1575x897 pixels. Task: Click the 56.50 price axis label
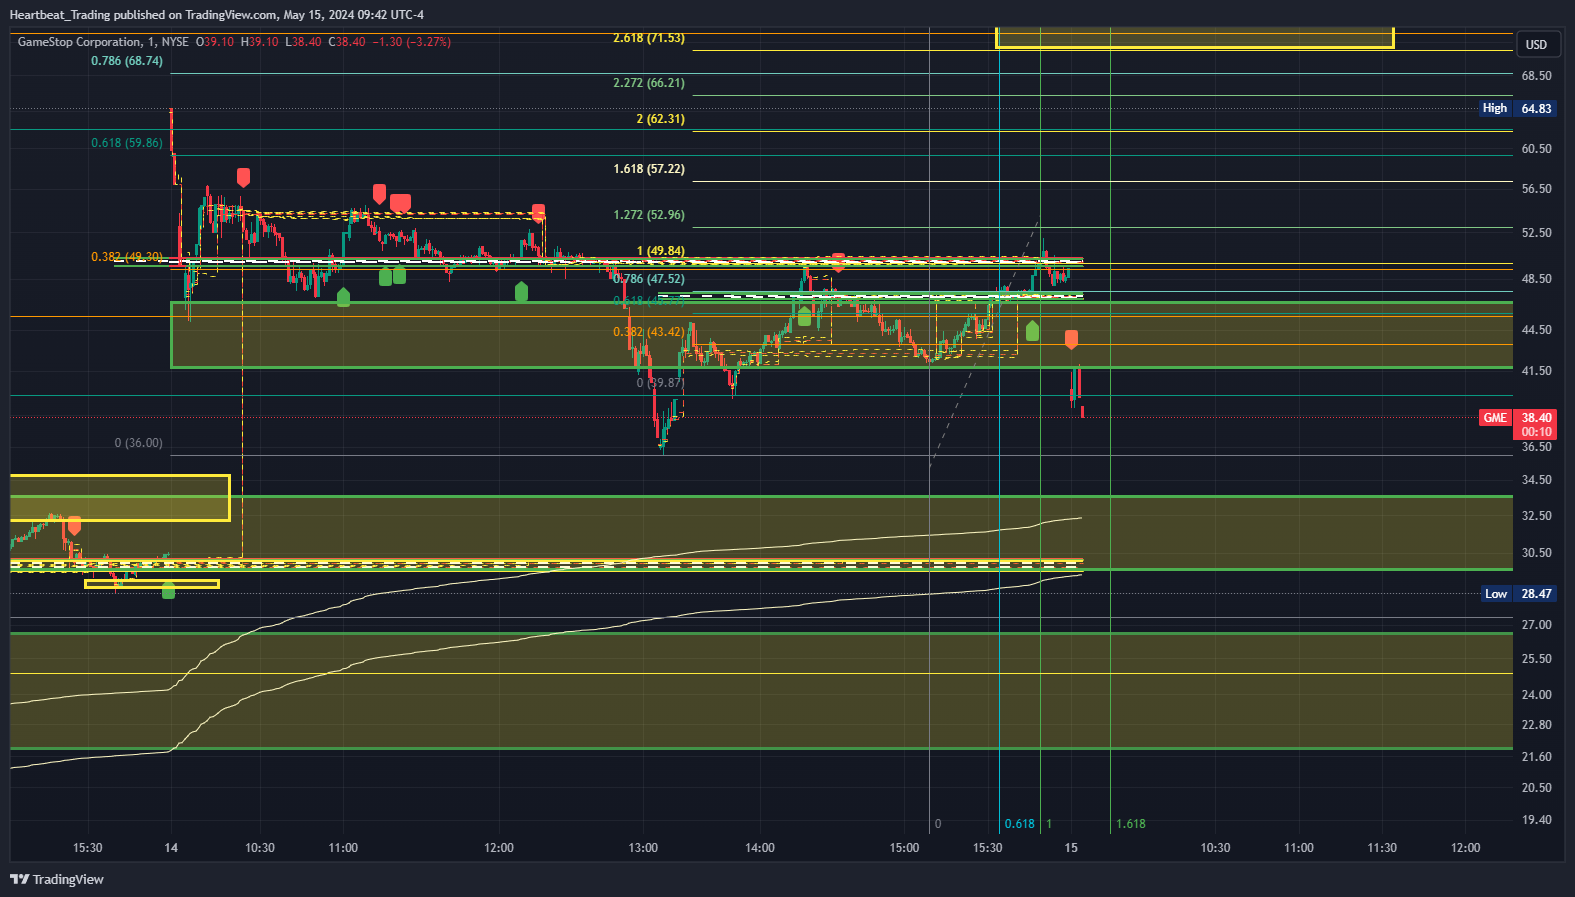point(1536,189)
